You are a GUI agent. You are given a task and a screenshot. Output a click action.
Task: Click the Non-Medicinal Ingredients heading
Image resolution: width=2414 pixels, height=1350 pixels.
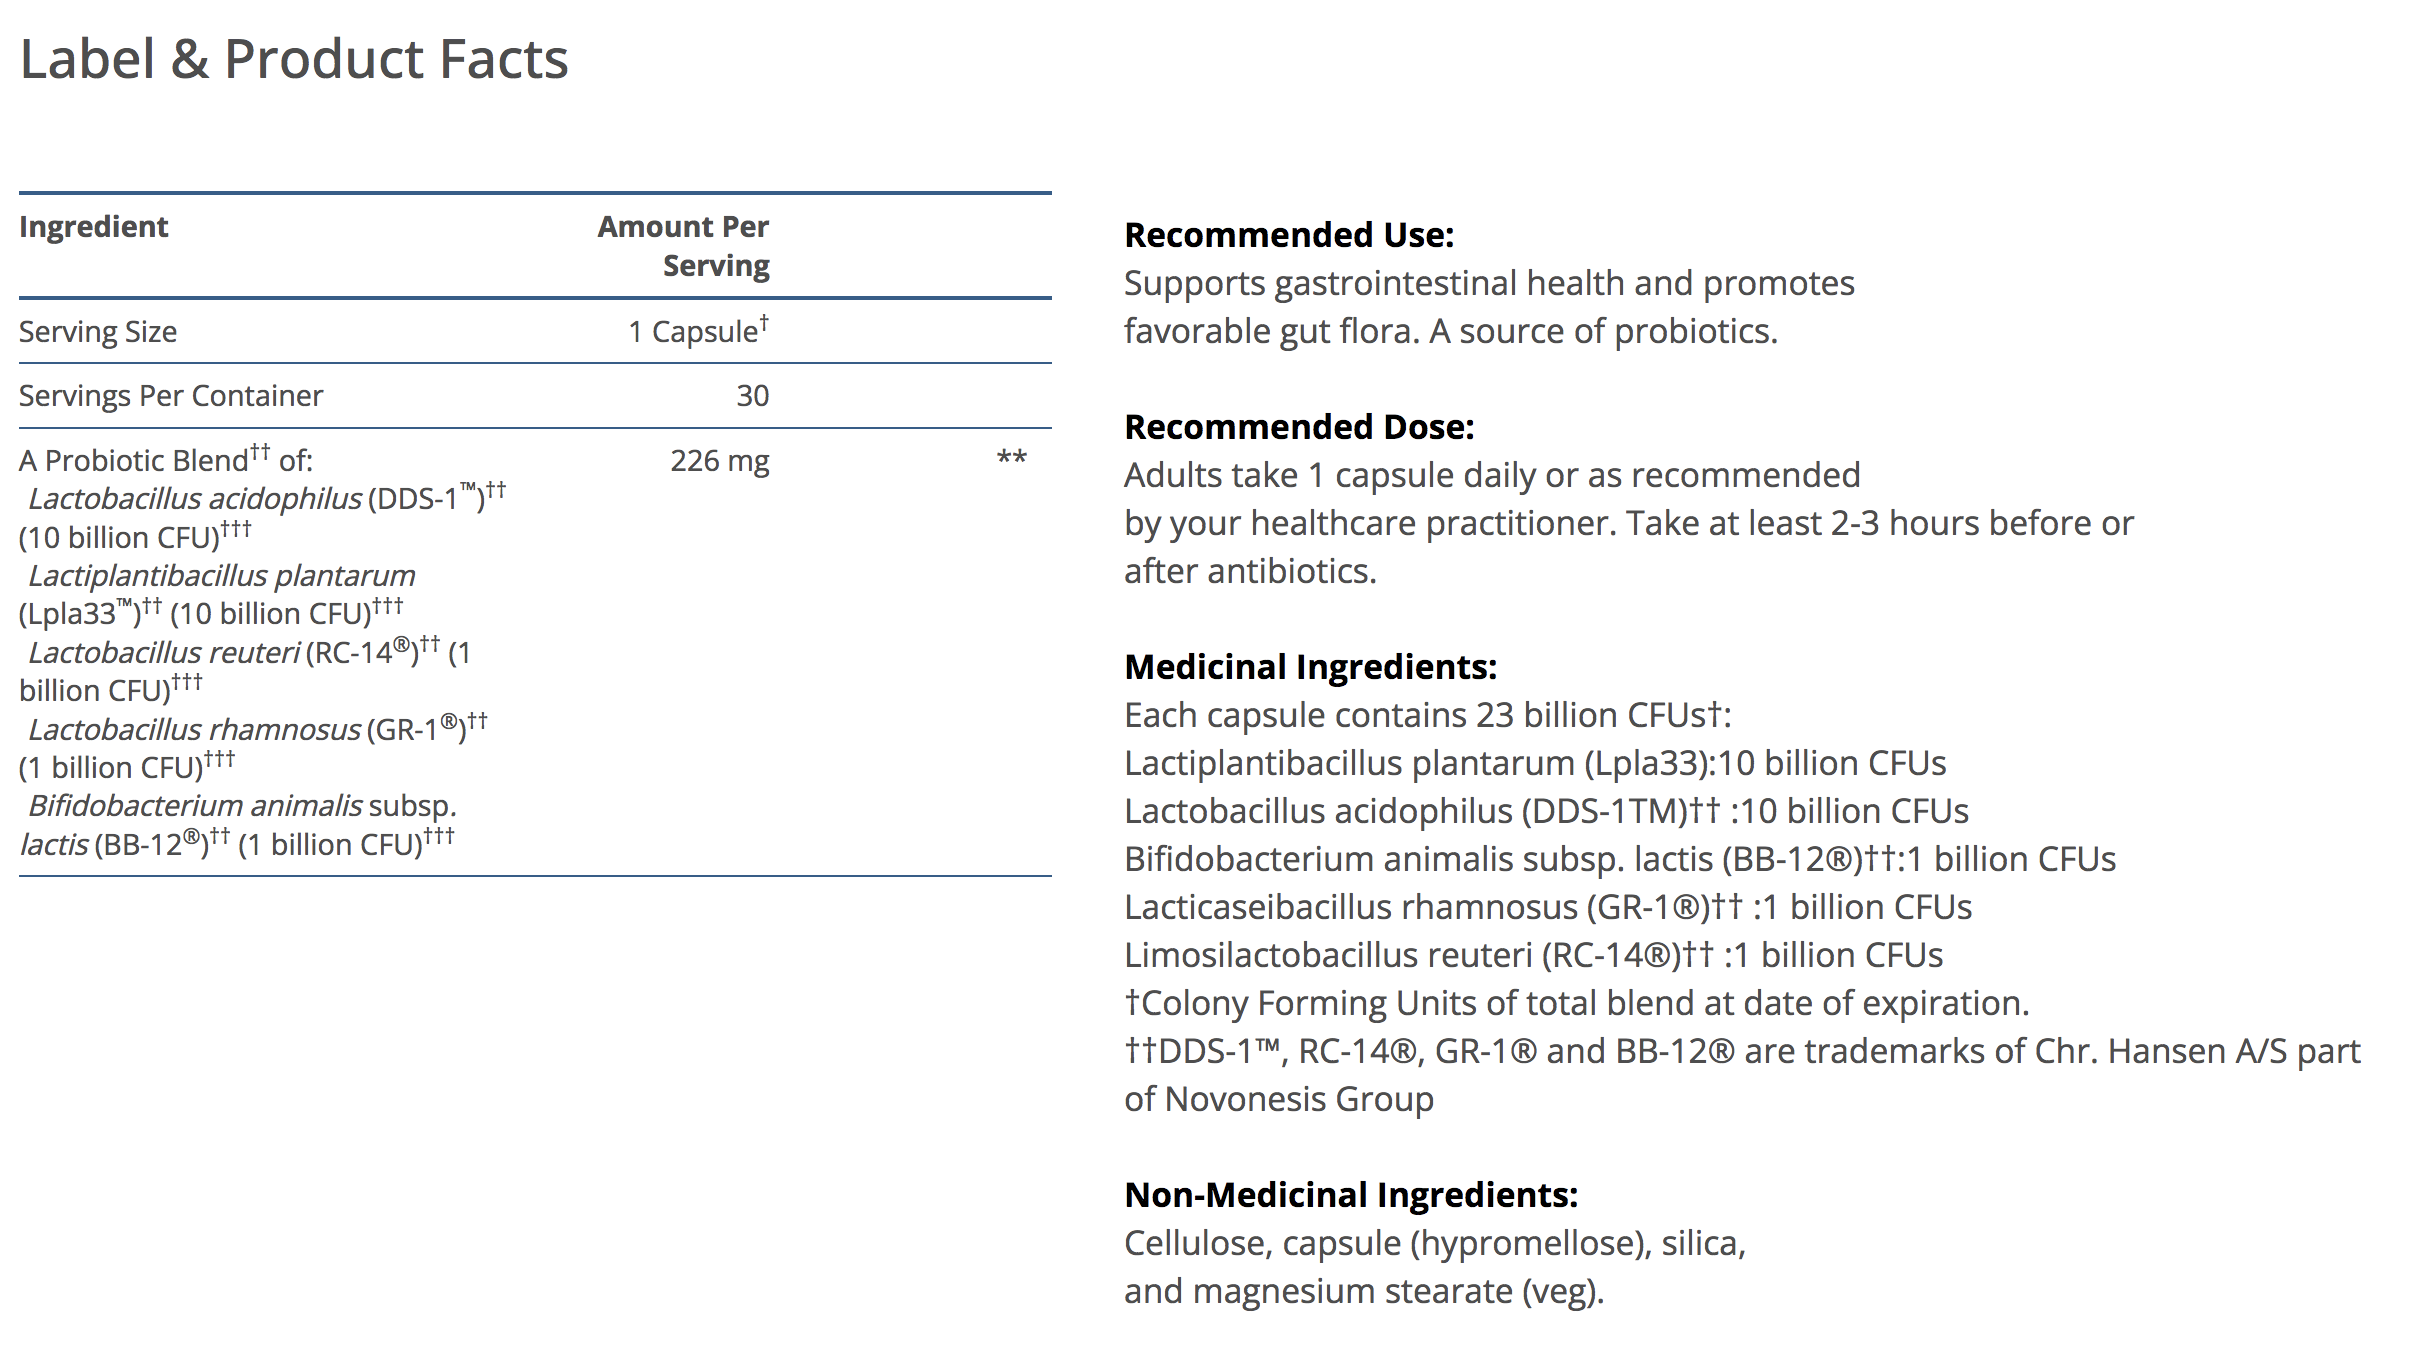[1351, 1195]
